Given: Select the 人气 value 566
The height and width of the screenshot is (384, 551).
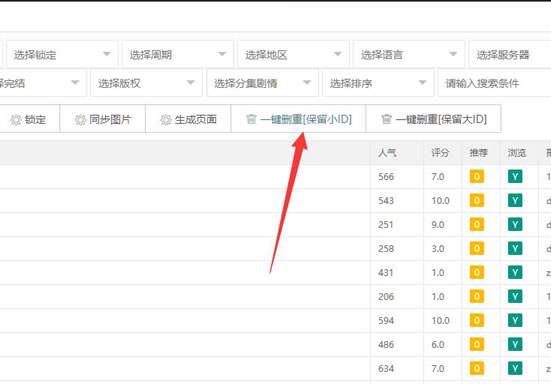Looking at the screenshot, I should 386,177.
